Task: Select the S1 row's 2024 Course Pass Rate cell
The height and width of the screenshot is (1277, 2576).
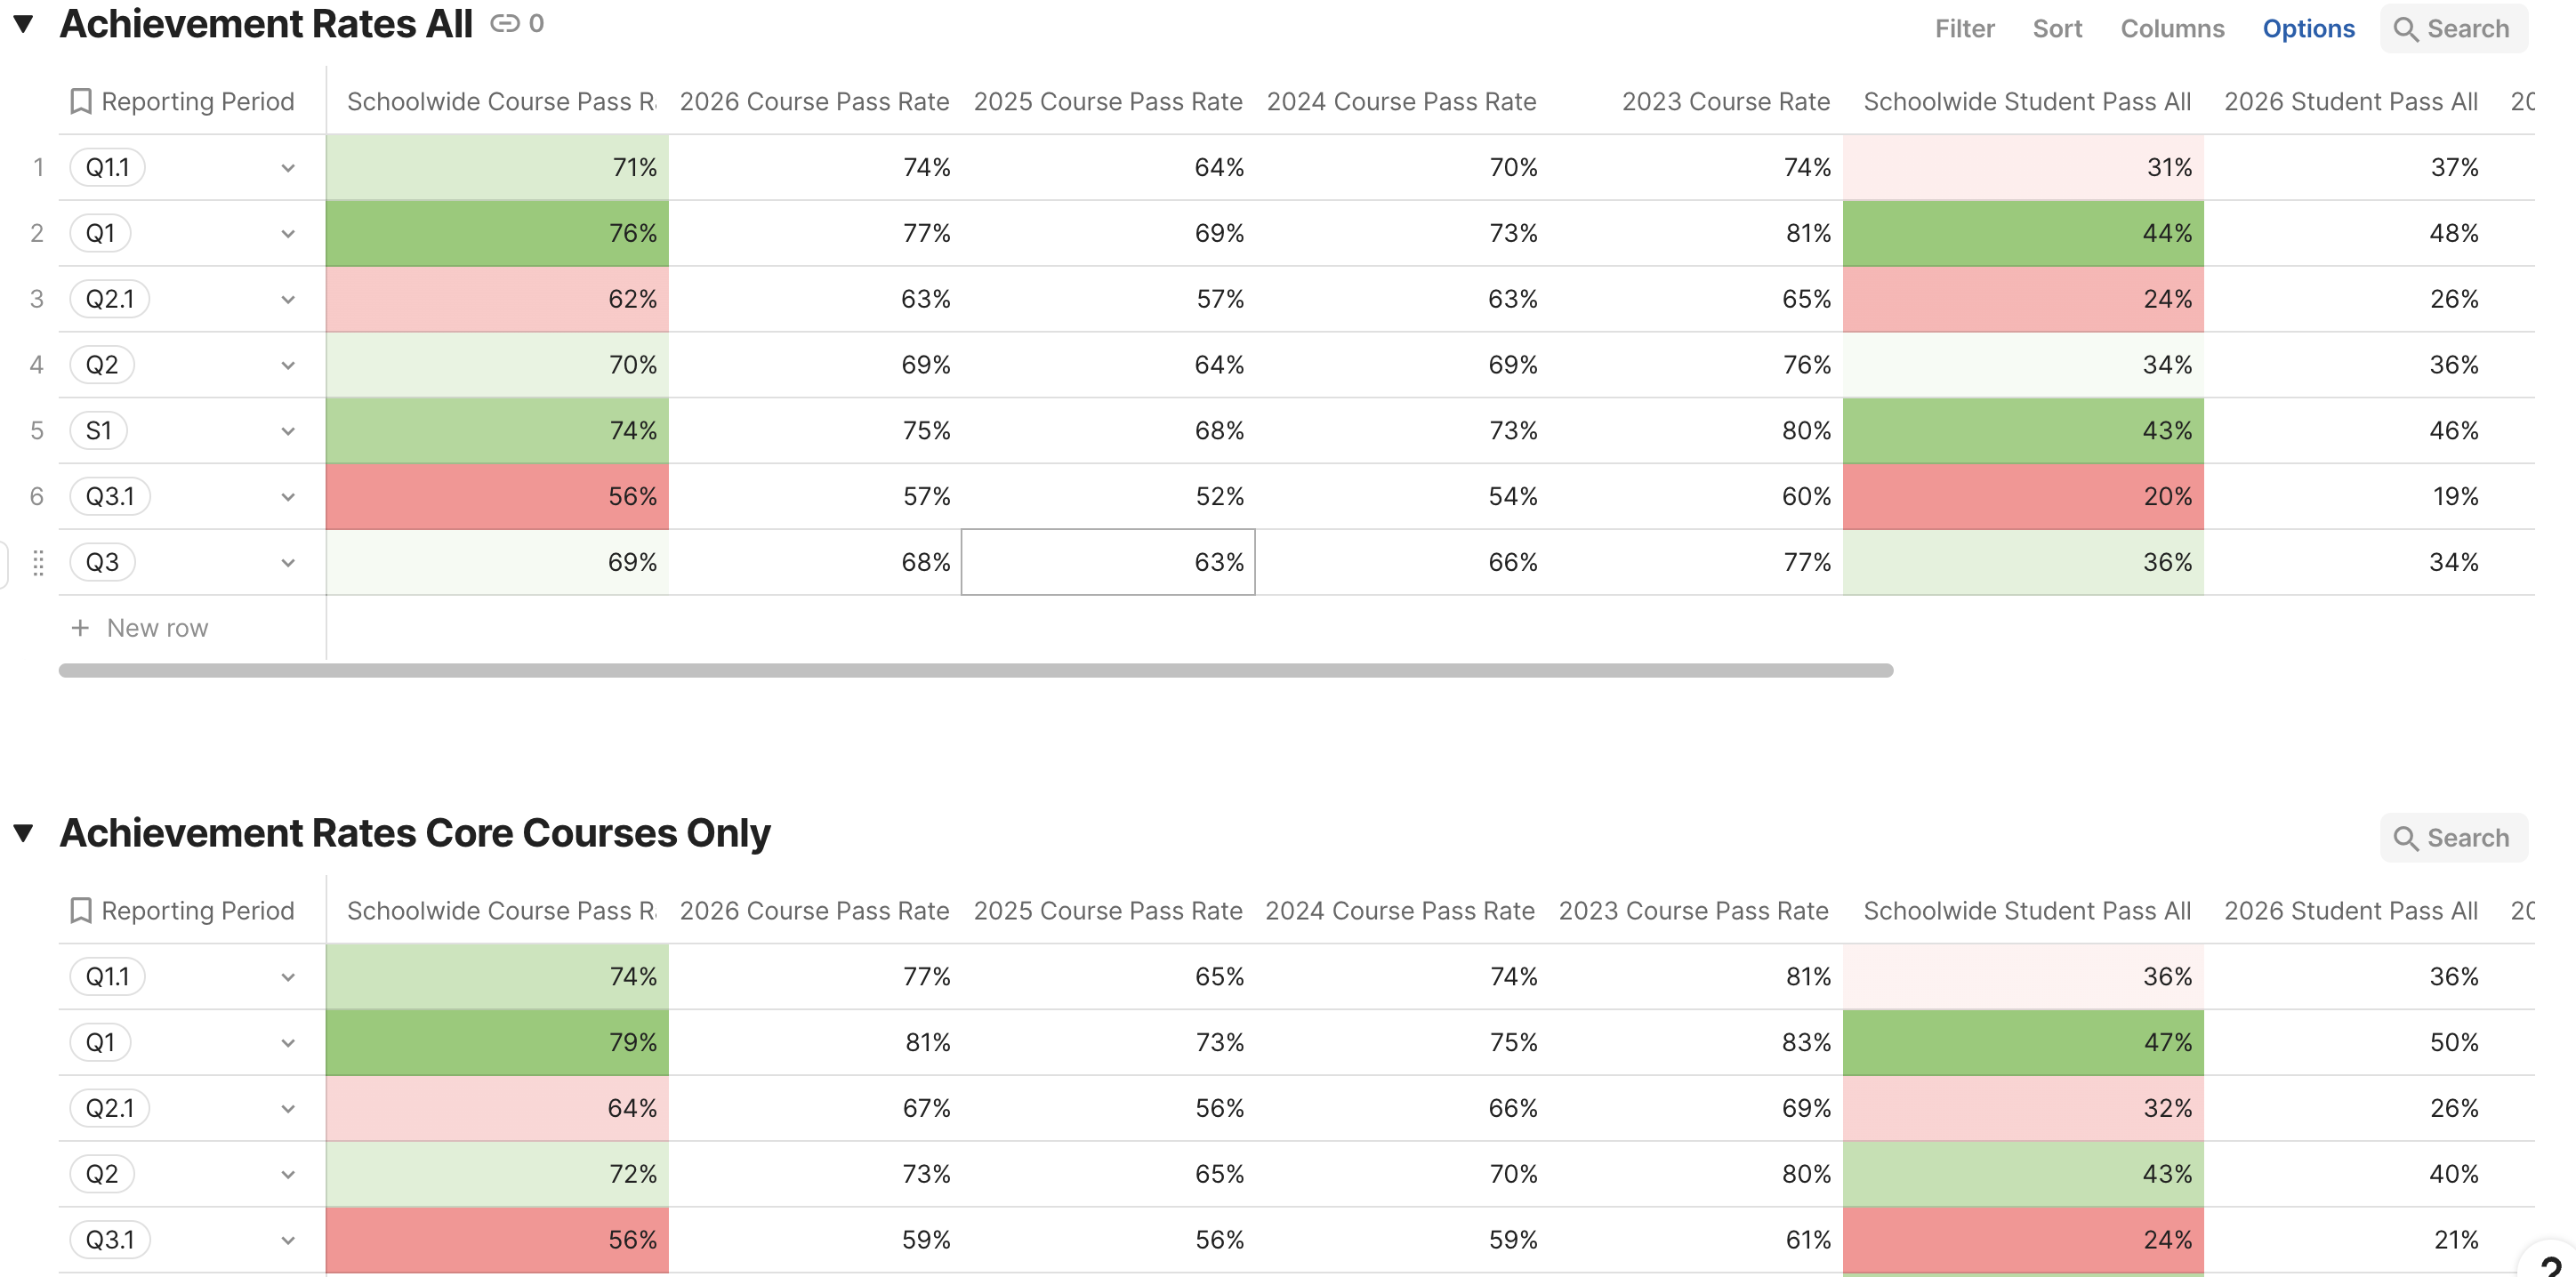Action: pyautogui.click(x=1401, y=431)
